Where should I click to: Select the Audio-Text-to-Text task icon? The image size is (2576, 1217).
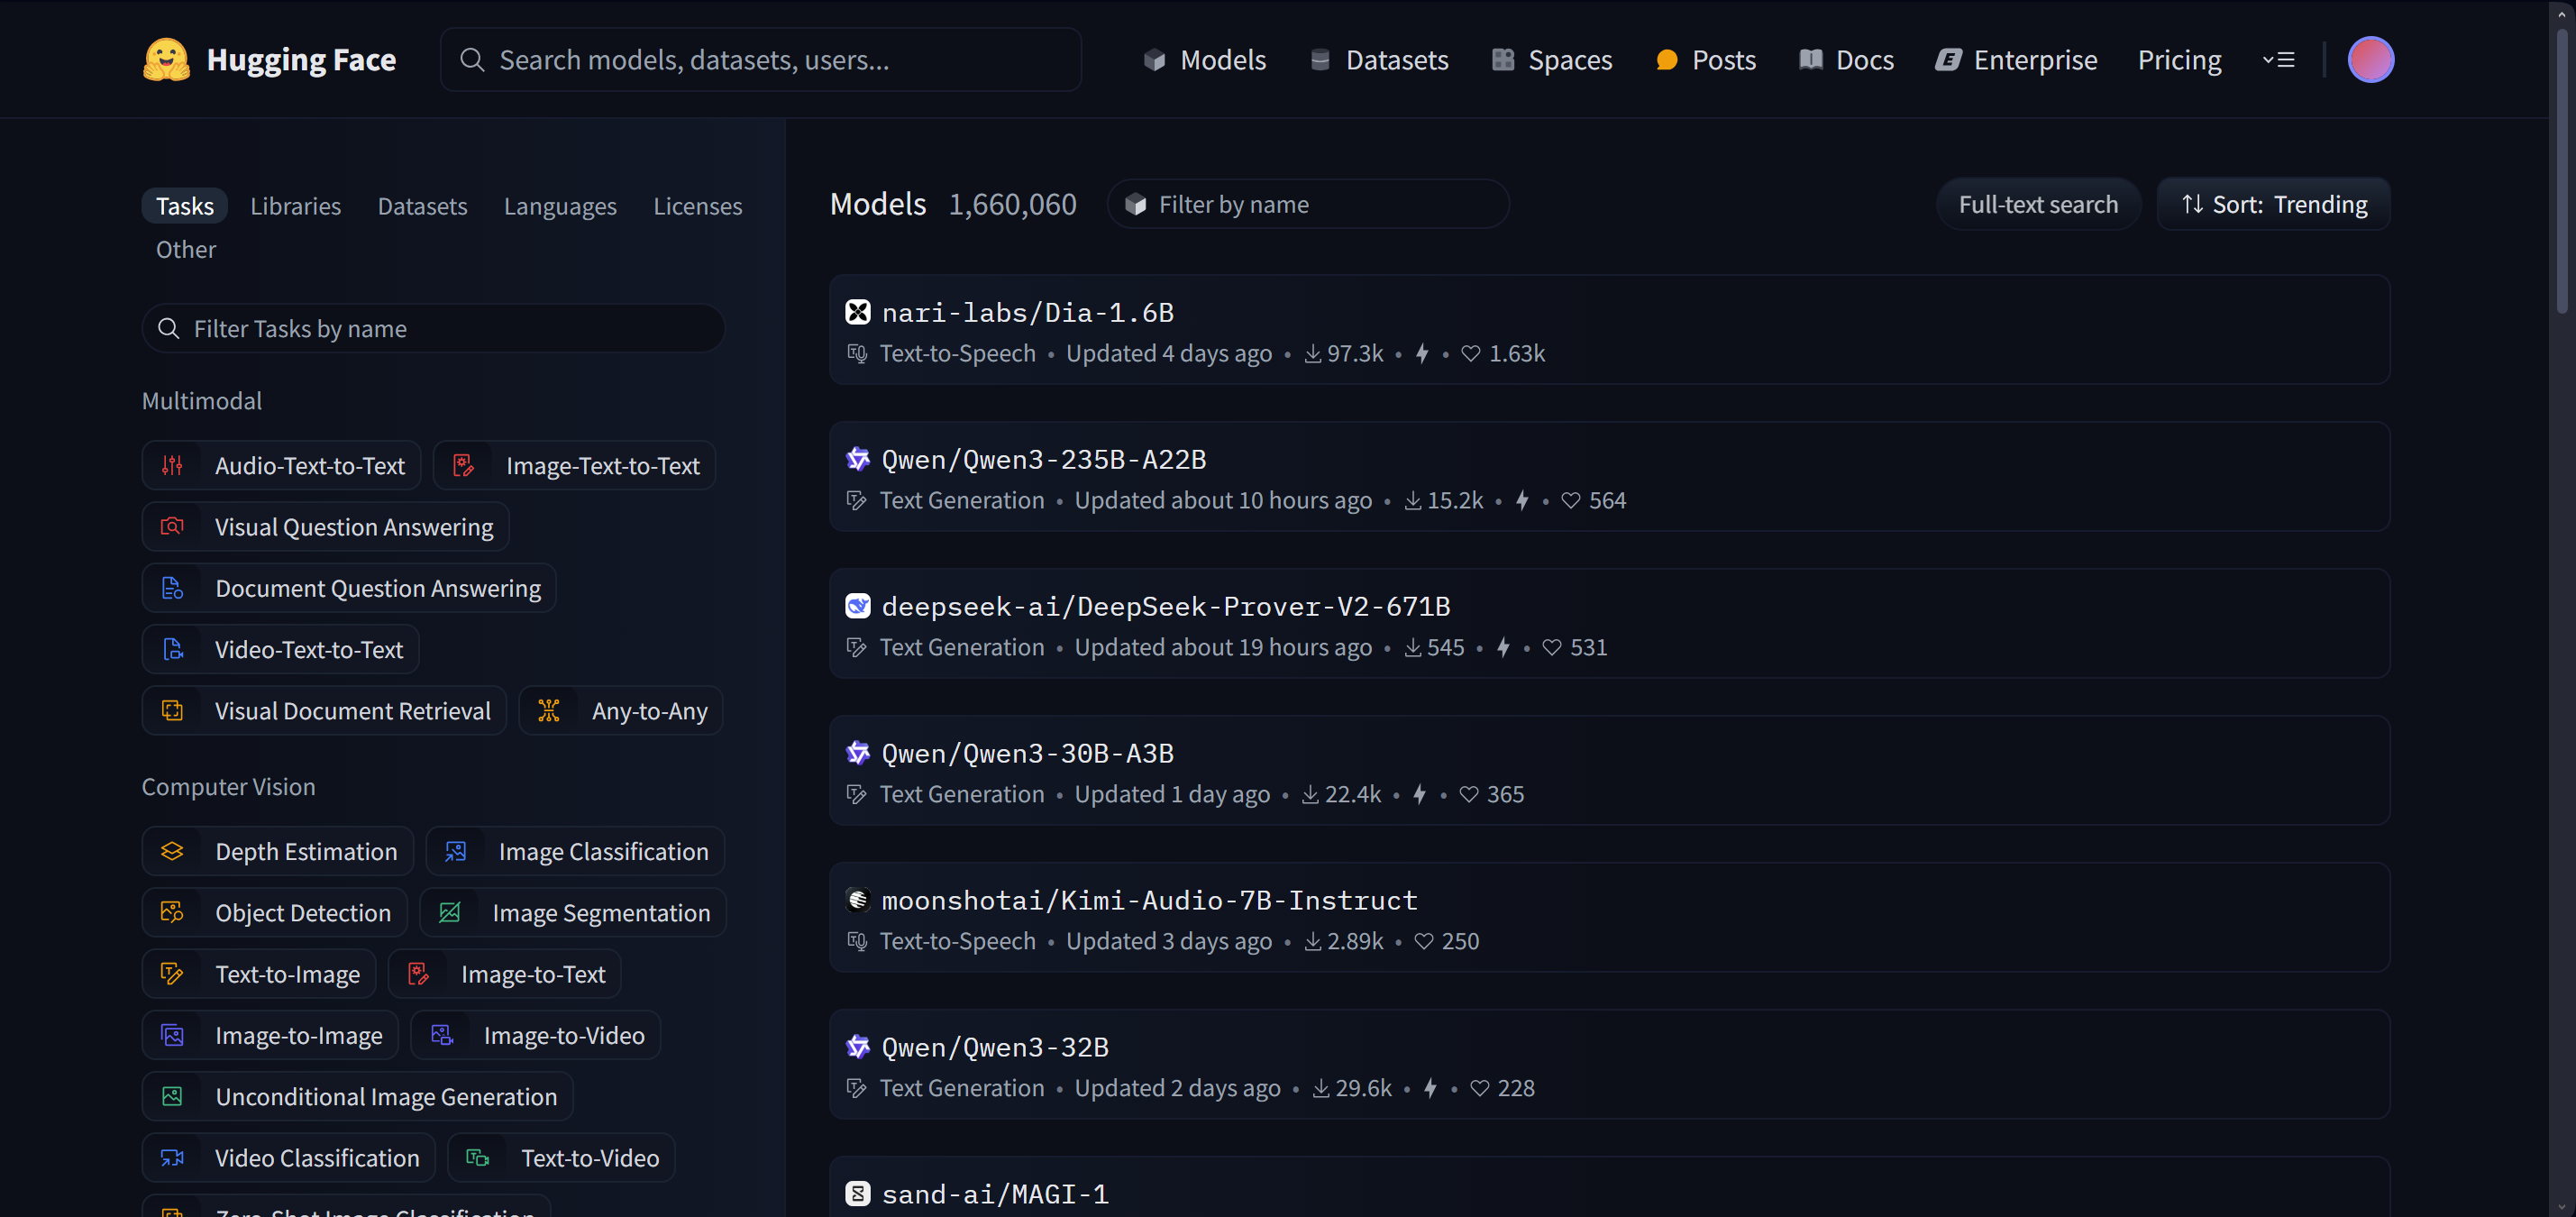pos(172,465)
